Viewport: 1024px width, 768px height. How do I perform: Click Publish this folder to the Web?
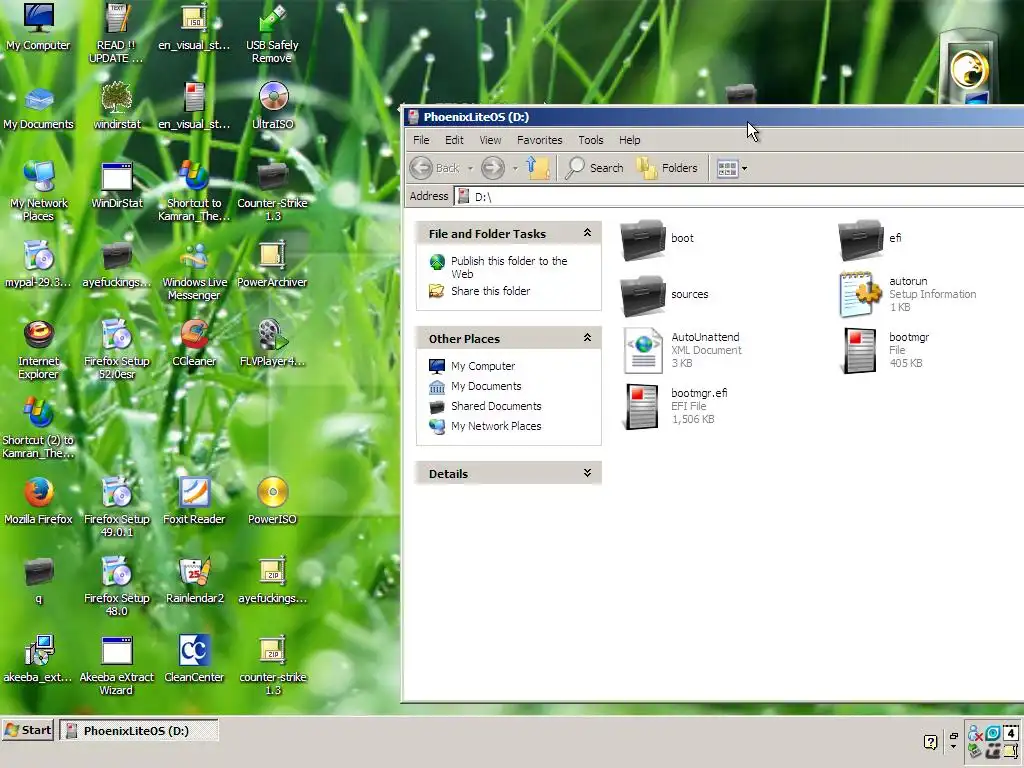coord(509,267)
